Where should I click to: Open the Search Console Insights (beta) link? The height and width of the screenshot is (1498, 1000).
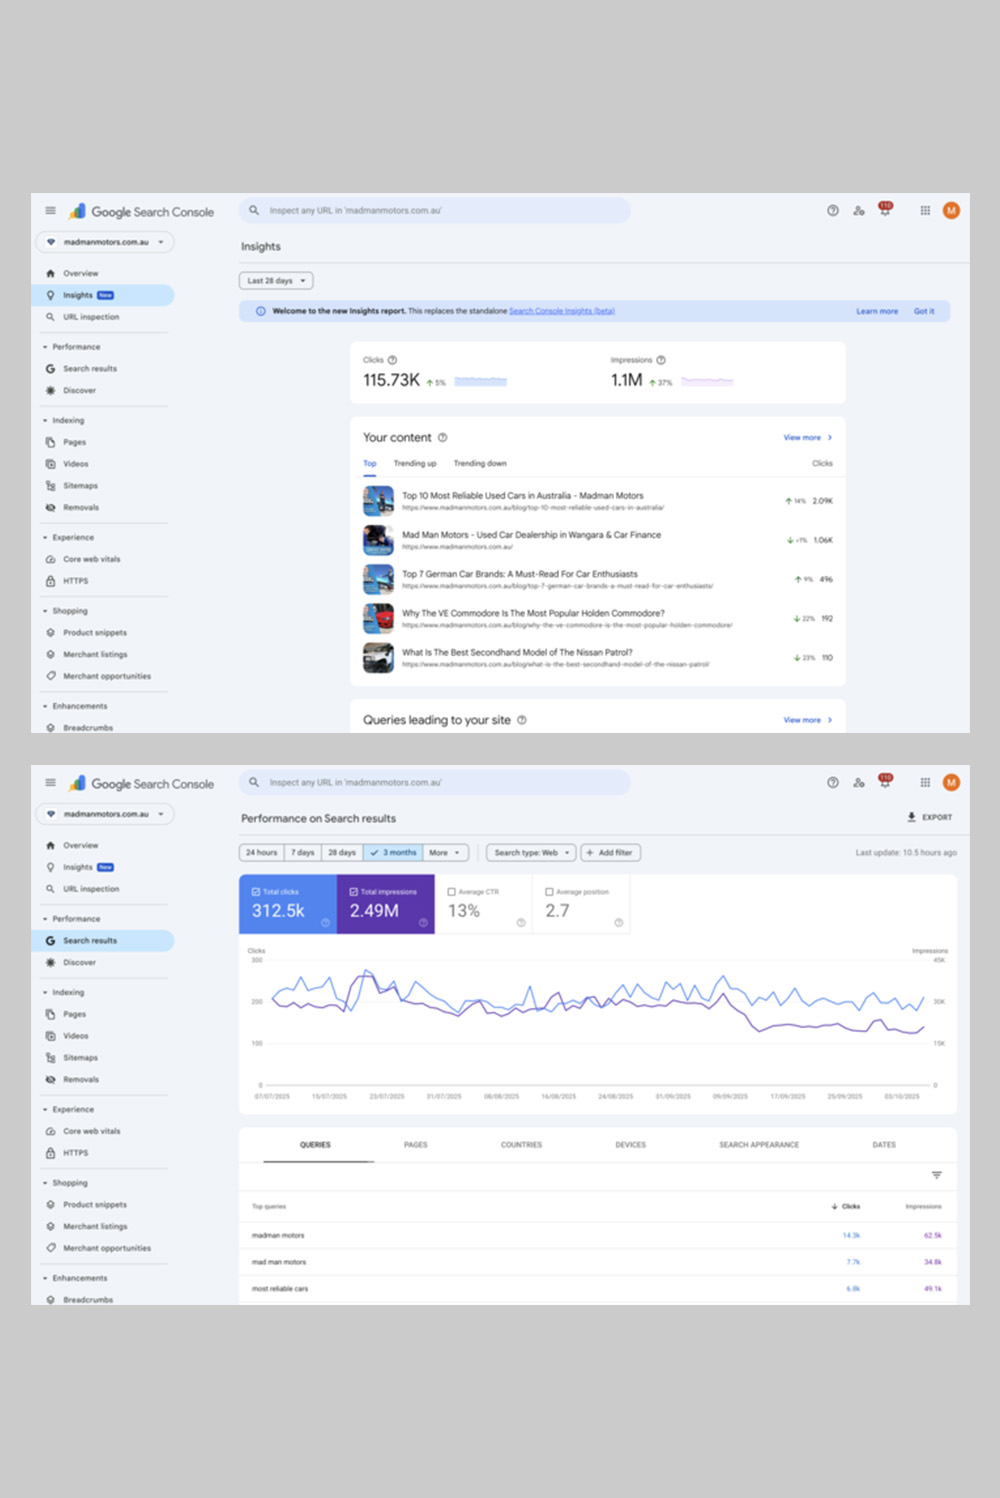pos(561,311)
